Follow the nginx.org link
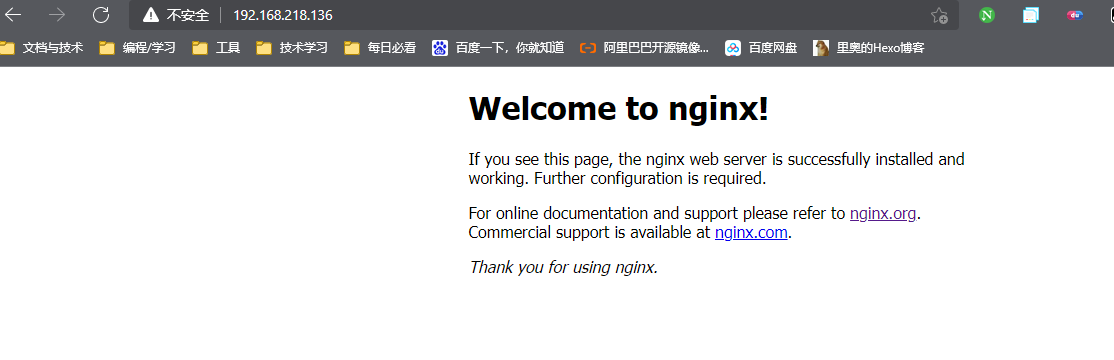Screen dimensions: 1114x360 (882, 213)
